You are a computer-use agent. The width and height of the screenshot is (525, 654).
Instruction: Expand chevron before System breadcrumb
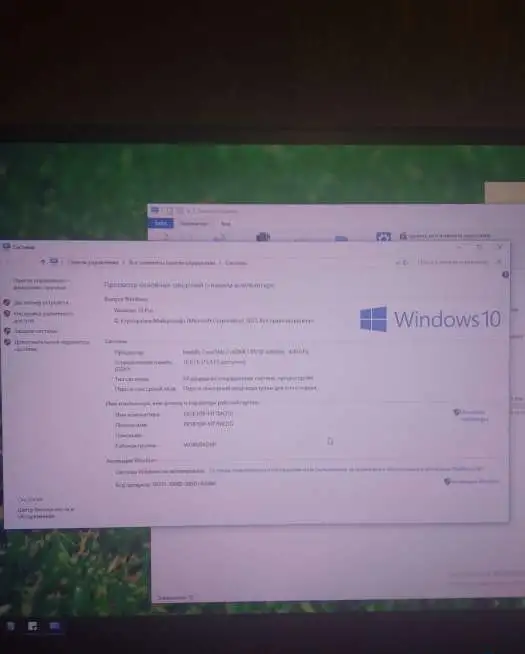coord(220,263)
